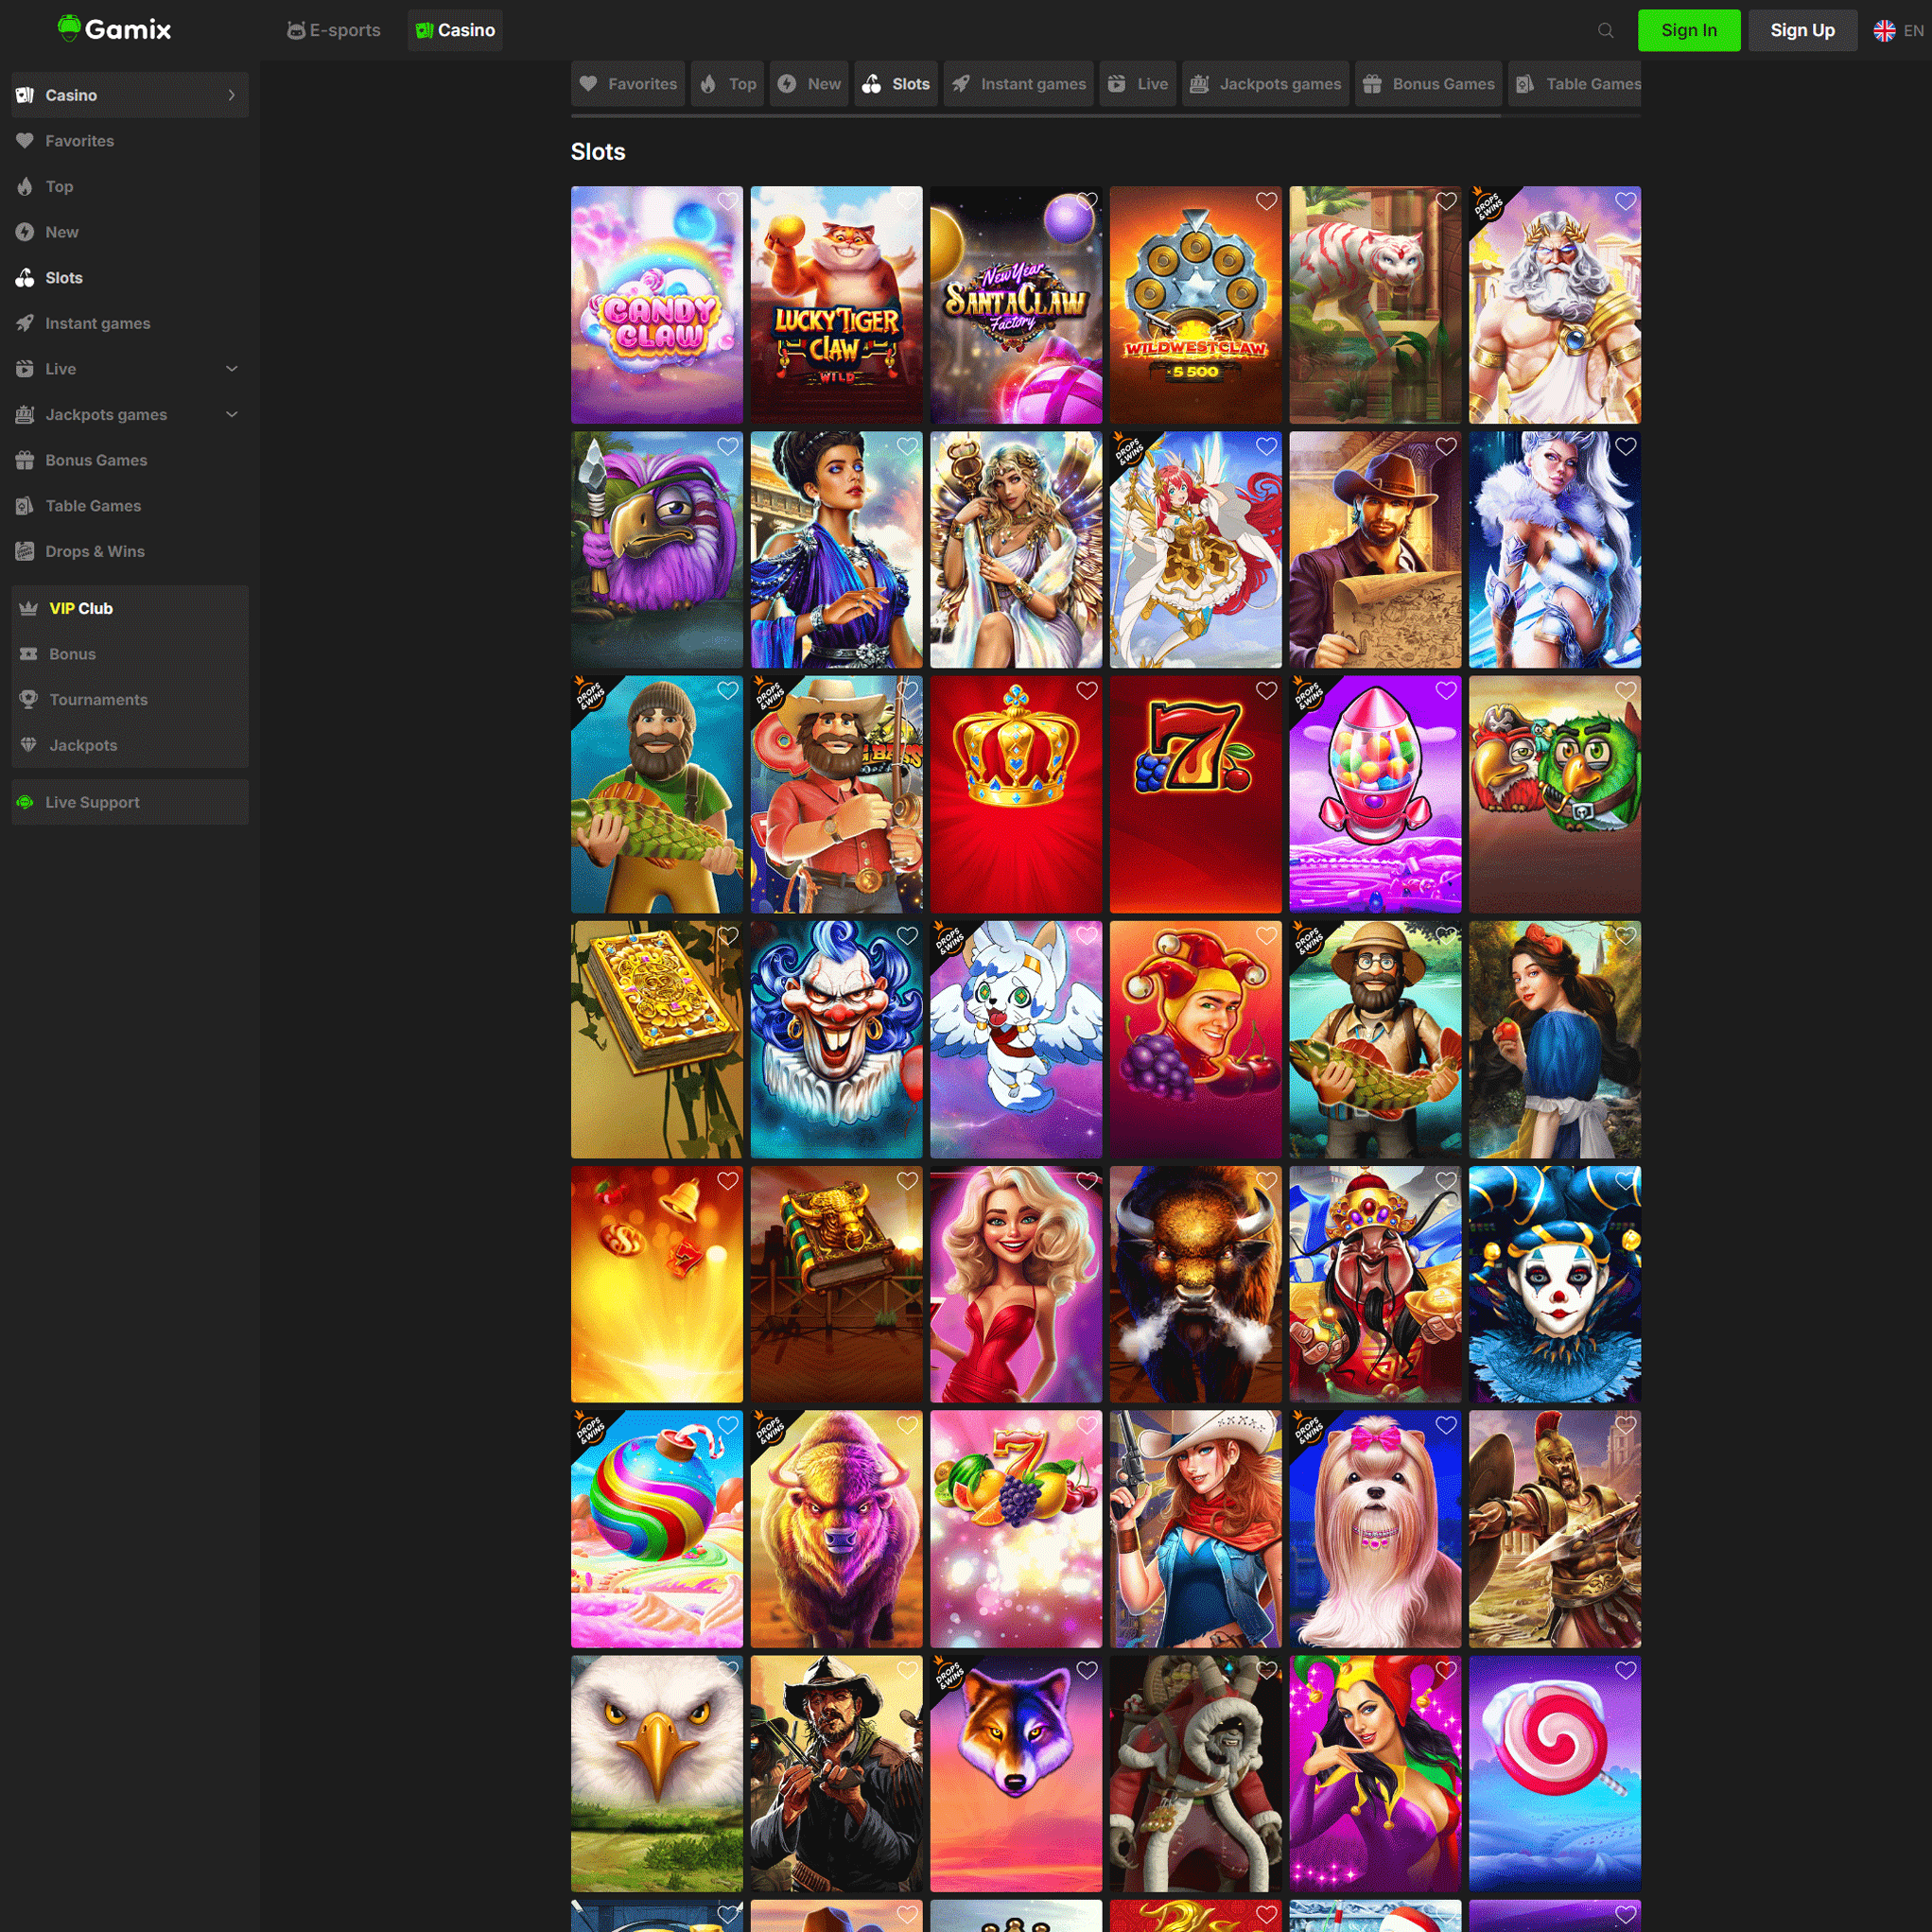Open the Spartan warrior game thumbnail
The width and height of the screenshot is (1932, 1932).
tap(1554, 1528)
